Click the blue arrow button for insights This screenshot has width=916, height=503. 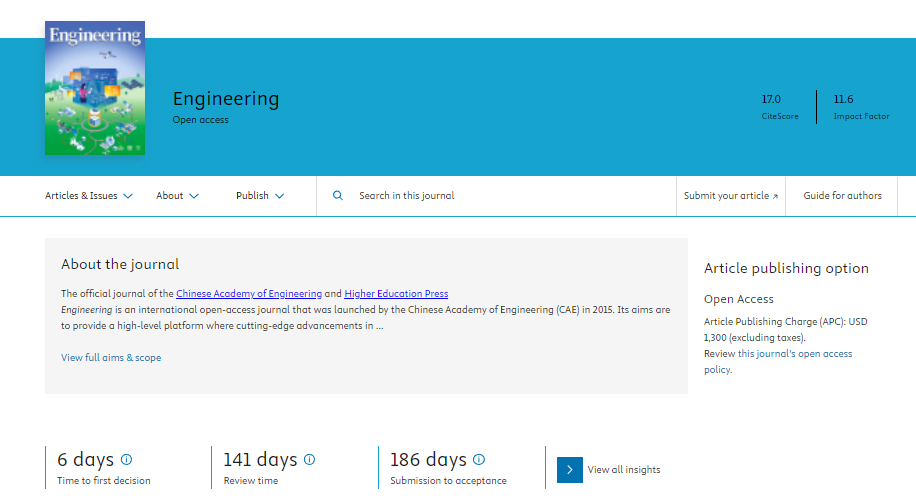(570, 470)
